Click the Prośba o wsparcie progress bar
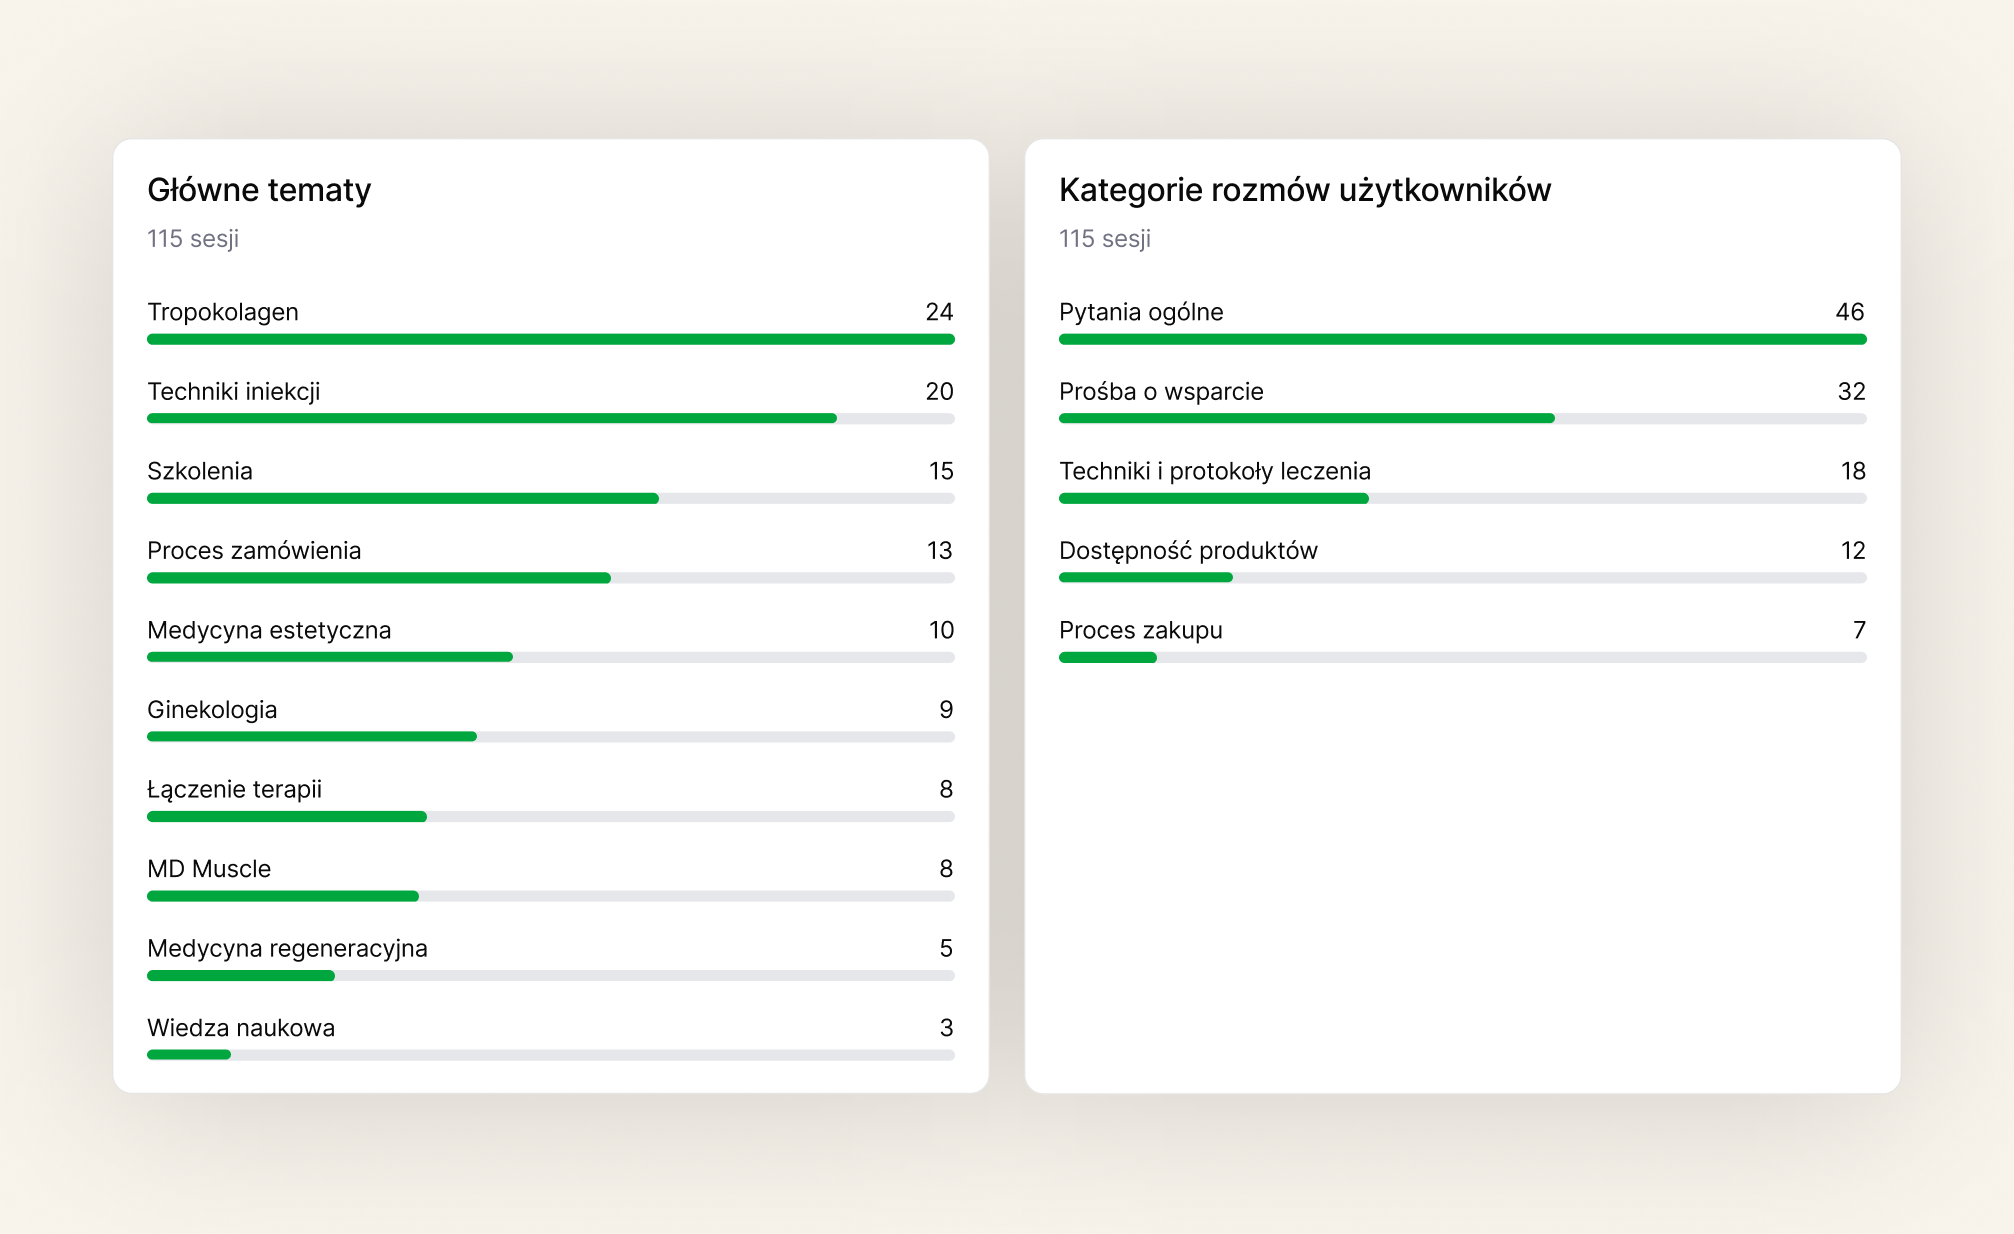Image resolution: width=2014 pixels, height=1234 pixels. tap(1462, 418)
